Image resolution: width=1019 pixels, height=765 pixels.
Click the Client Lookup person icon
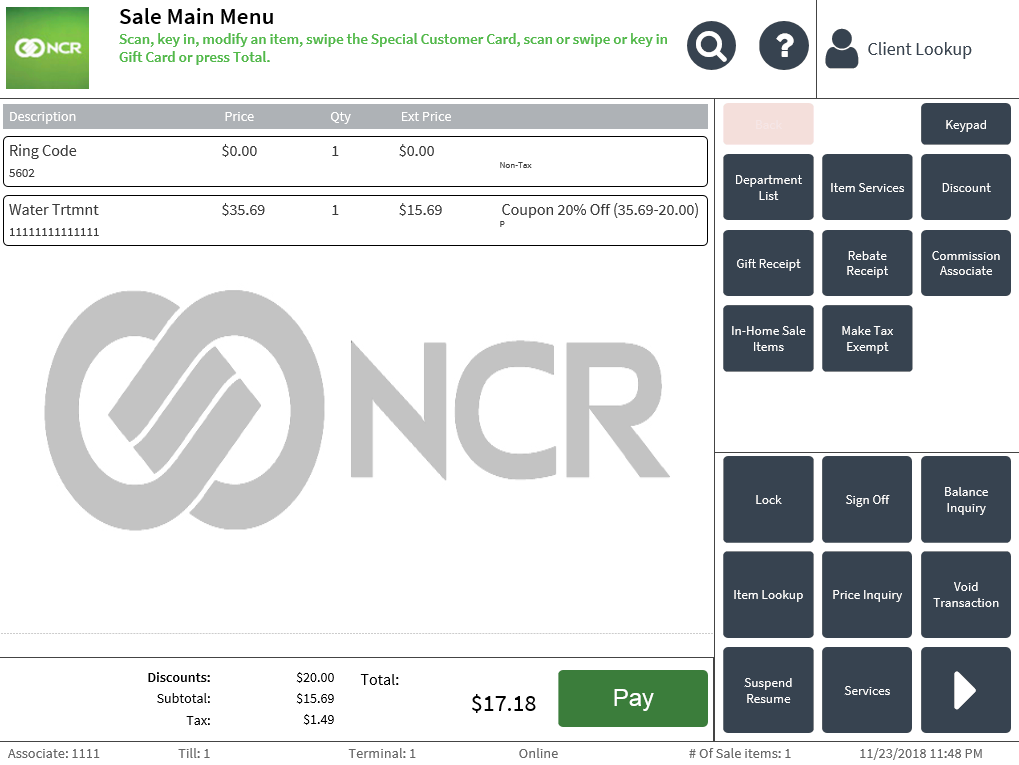(x=842, y=49)
